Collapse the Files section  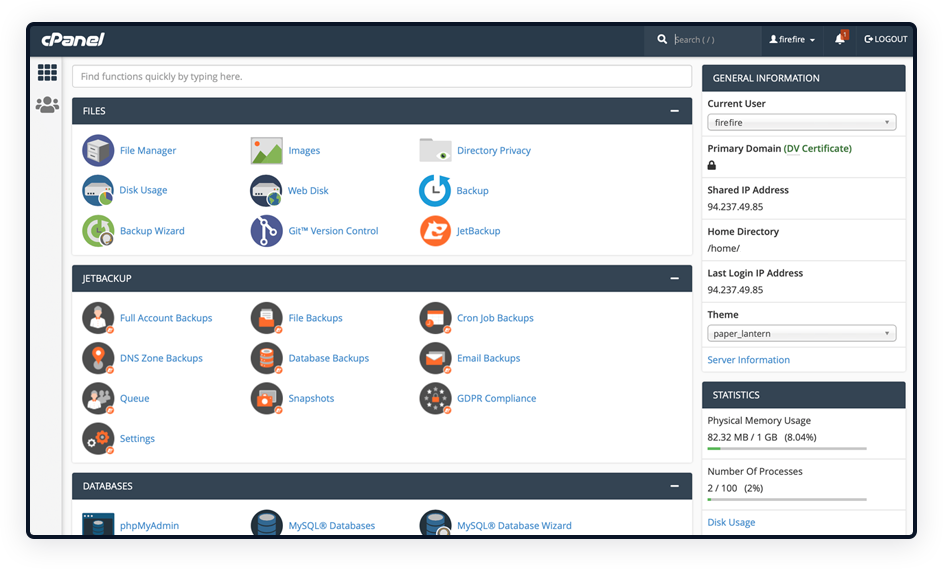[675, 111]
